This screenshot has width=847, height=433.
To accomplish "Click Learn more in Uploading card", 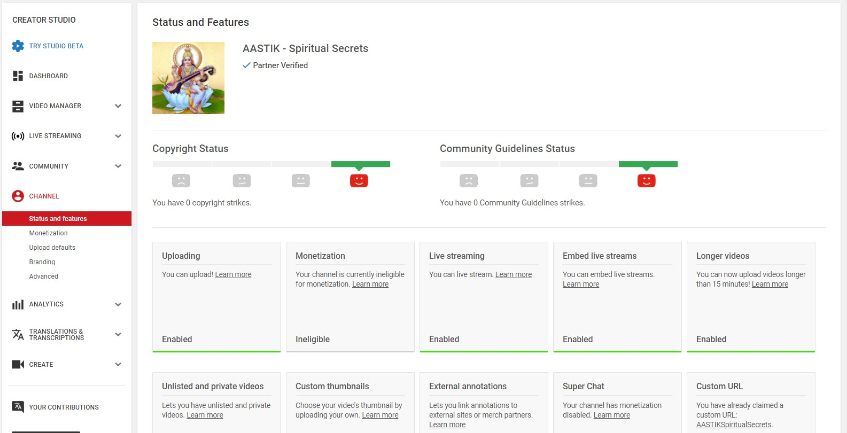I will (x=233, y=275).
